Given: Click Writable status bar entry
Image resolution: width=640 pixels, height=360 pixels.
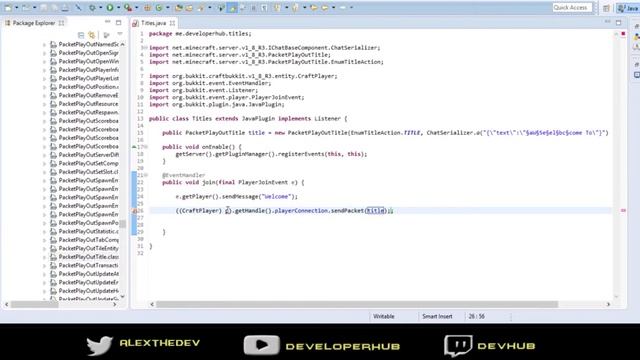Looking at the screenshot, I should [x=384, y=316].
